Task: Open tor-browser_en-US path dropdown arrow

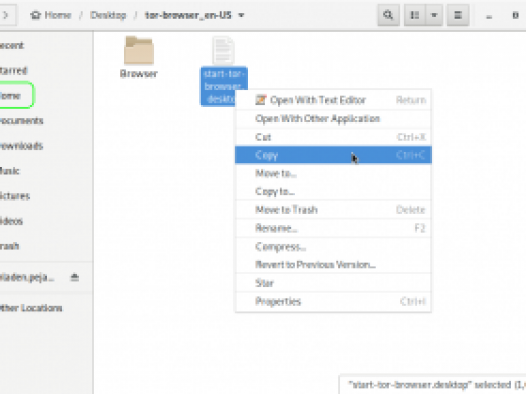Action: point(241,15)
